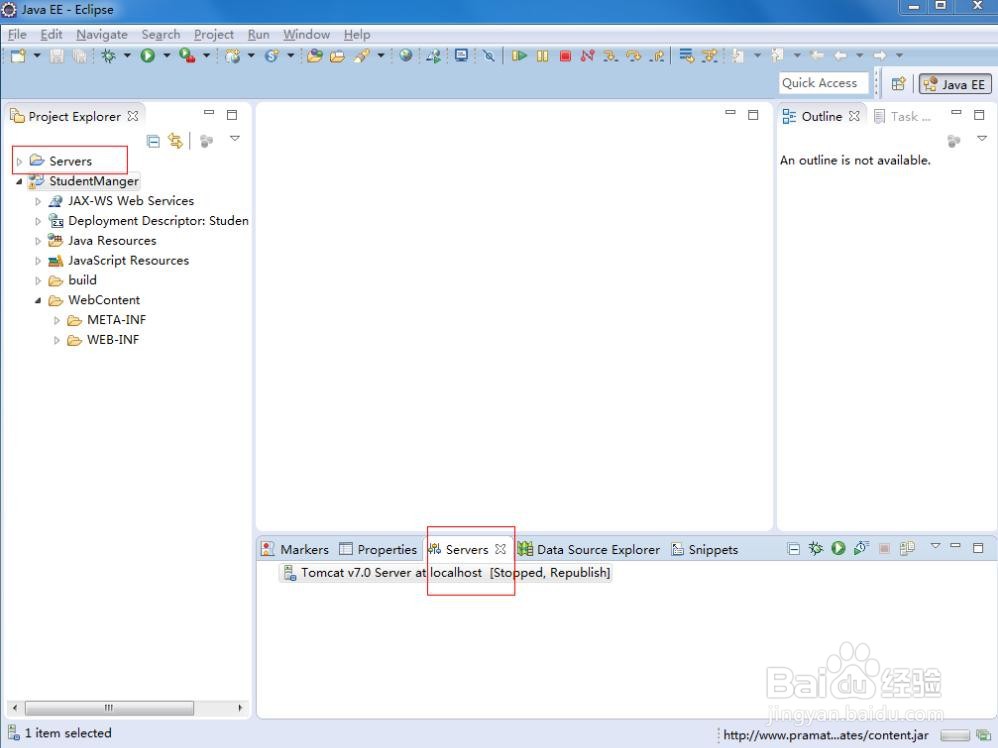
Task: Click the Publish to server icon
Action: pos(907,548)
